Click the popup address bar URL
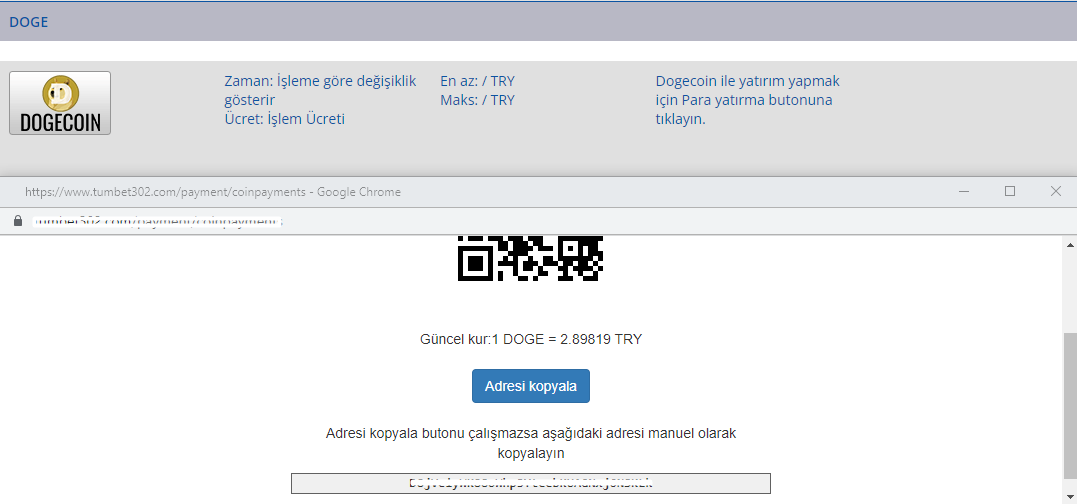 coord(159,222)
